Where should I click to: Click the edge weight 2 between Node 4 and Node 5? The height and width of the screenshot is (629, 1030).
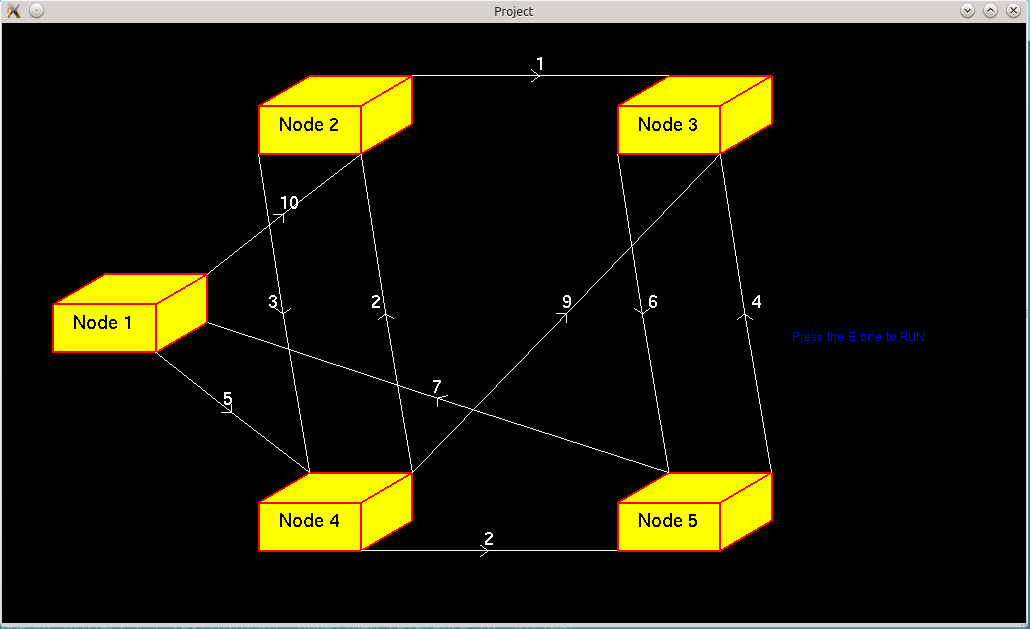[x=487, y=539]
